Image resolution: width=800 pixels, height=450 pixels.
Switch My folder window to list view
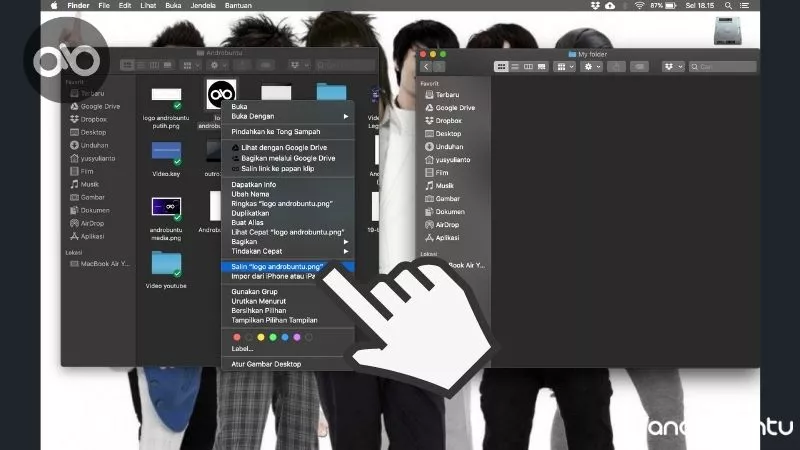(515, 67)
